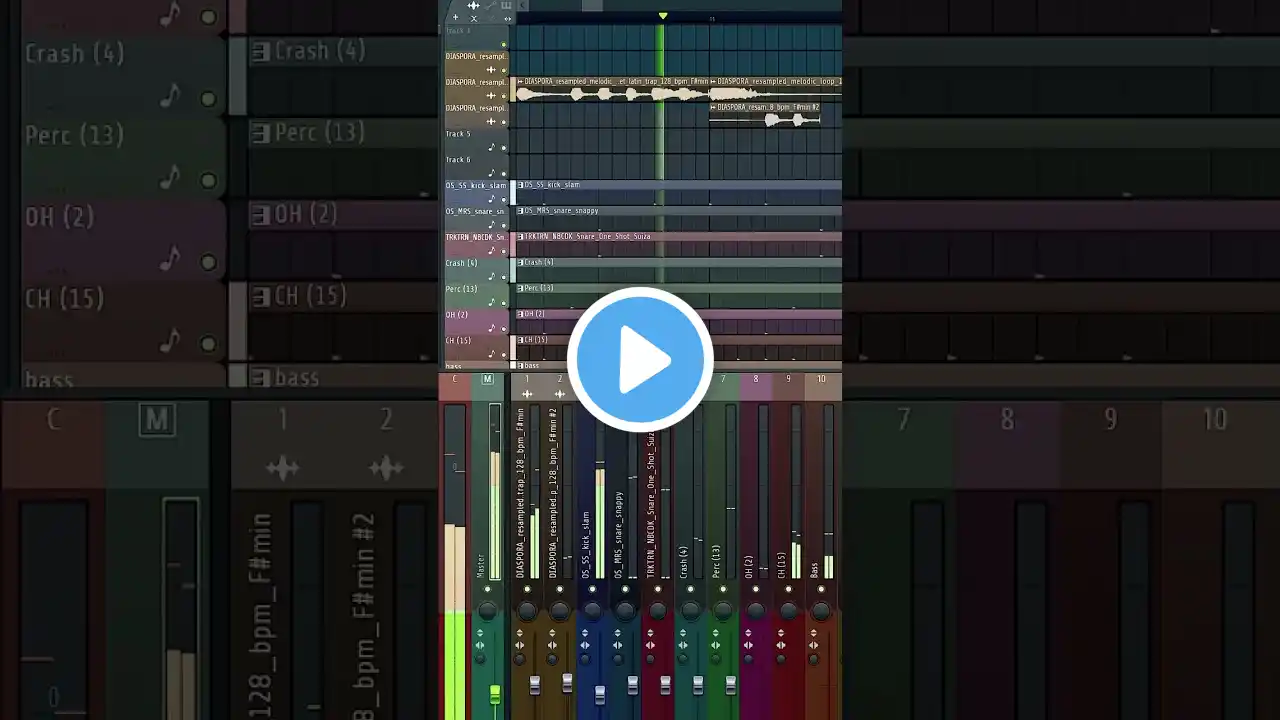Click the X icon above track list
This screenshot has width=1280, height=720.
coord(474,18)
